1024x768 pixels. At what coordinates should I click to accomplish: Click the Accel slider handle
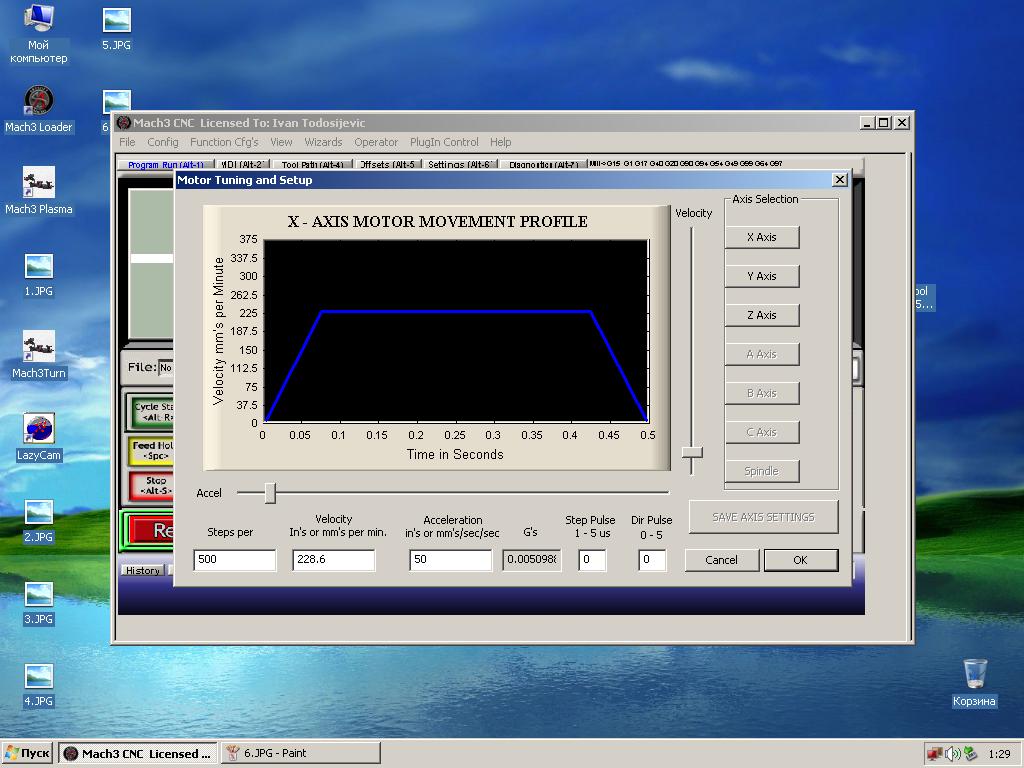(270, 492)
